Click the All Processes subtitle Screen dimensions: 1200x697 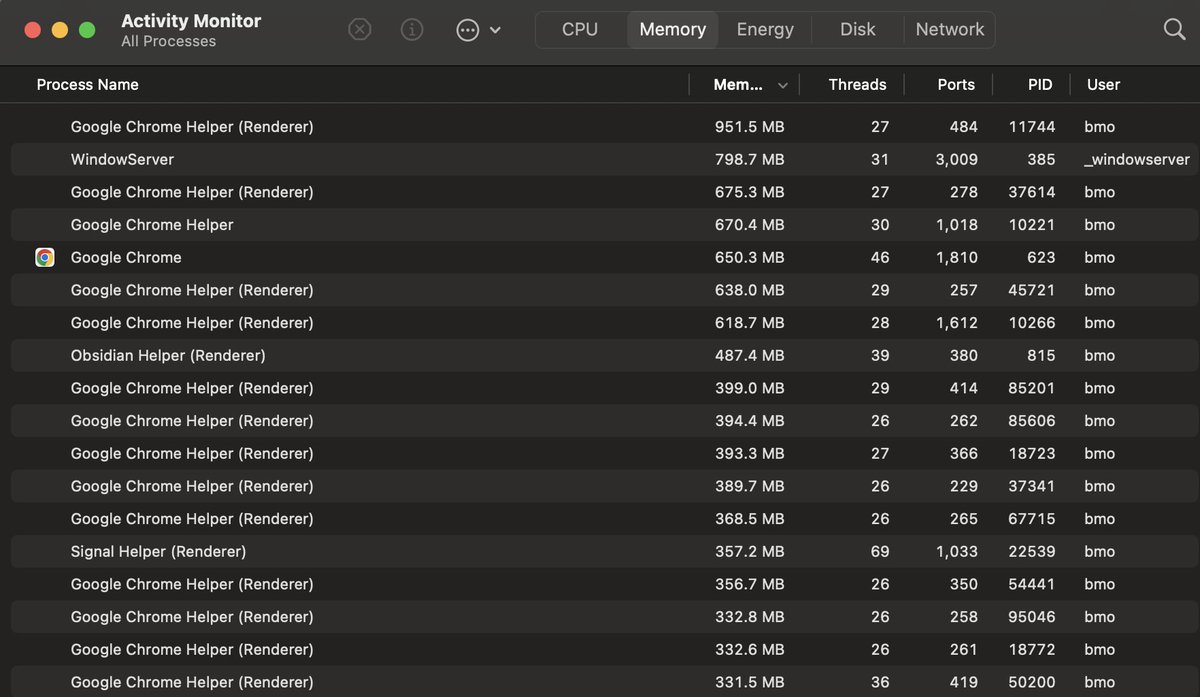pyautogui.click(x=169, y=41)
